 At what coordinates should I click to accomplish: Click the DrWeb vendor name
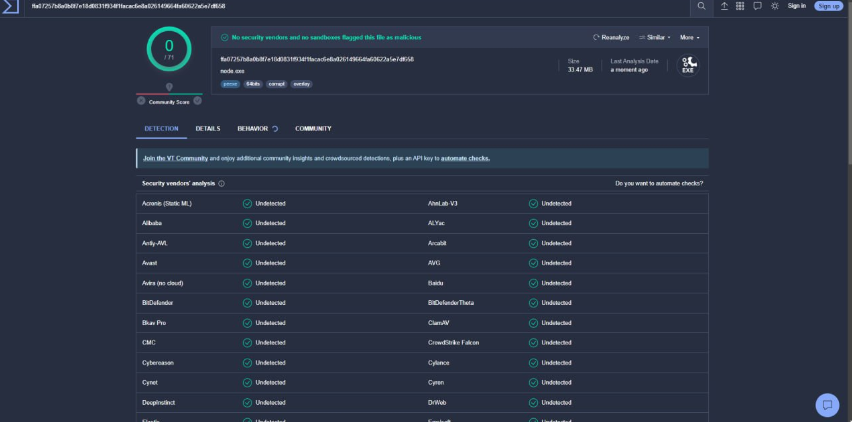[x=437, y=402]
